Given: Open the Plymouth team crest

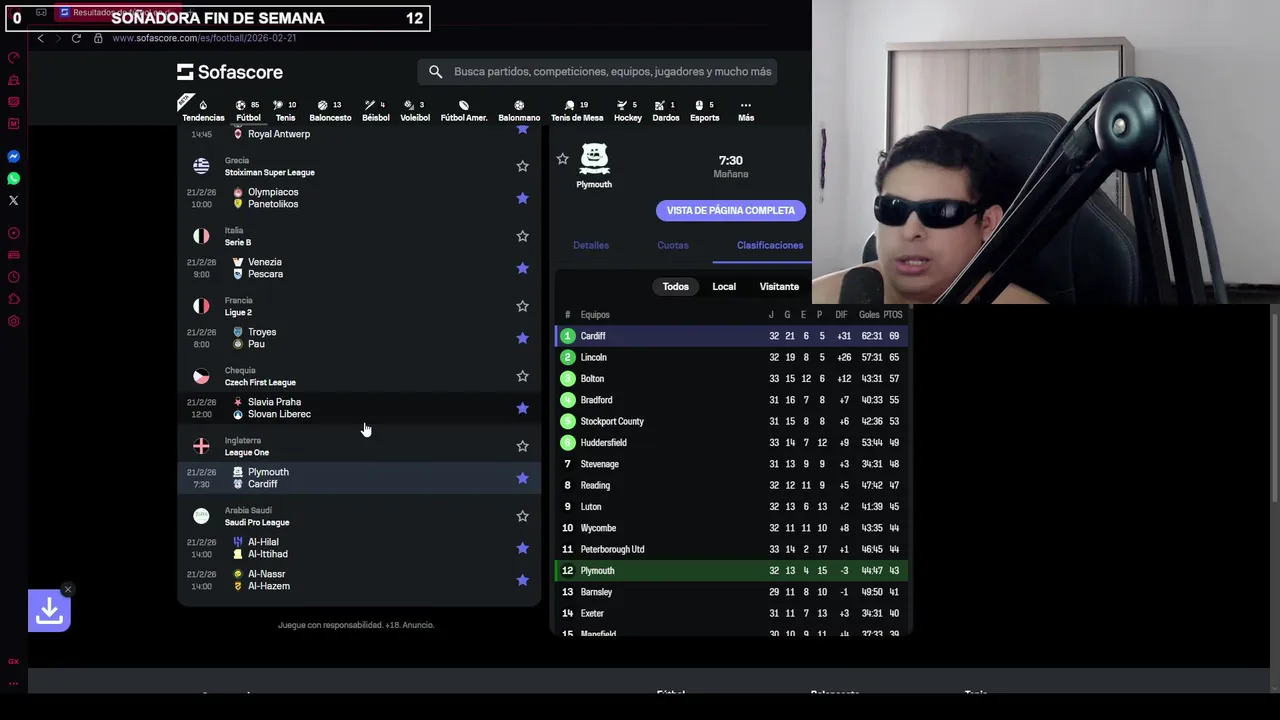Looking at the screenshot, I should click(594, 157).
